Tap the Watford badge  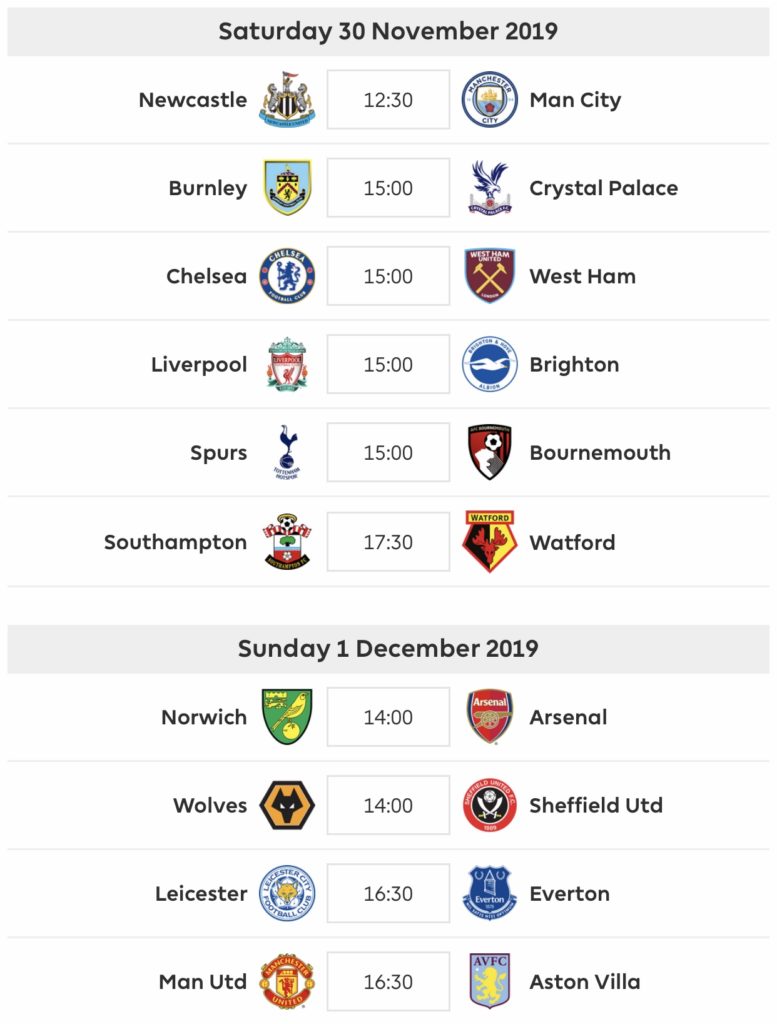490,541
